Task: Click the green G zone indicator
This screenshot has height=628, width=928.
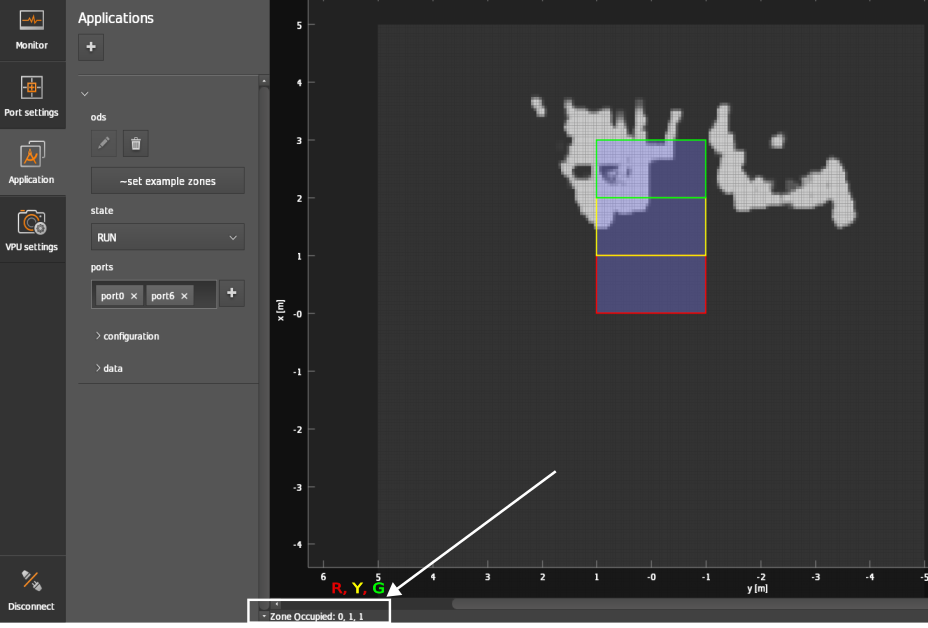Action: click(378, 588)
